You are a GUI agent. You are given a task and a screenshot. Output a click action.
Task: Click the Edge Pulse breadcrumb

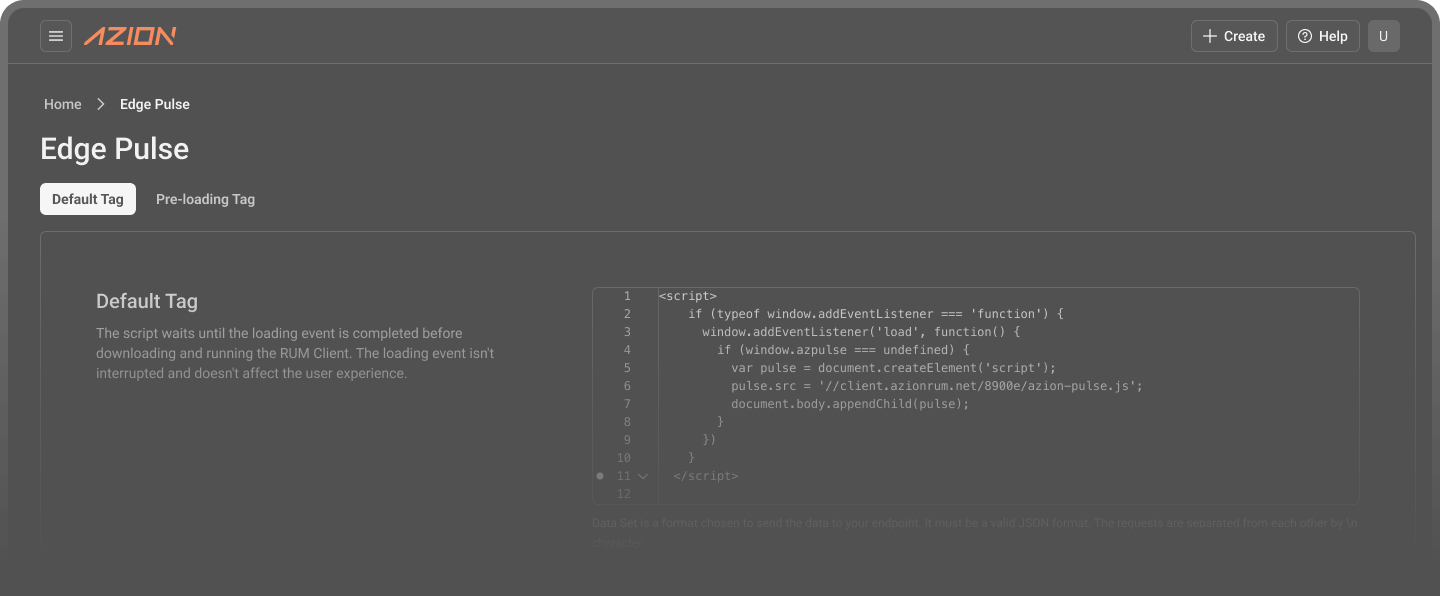pyautogui.click(x=155, y=104)
